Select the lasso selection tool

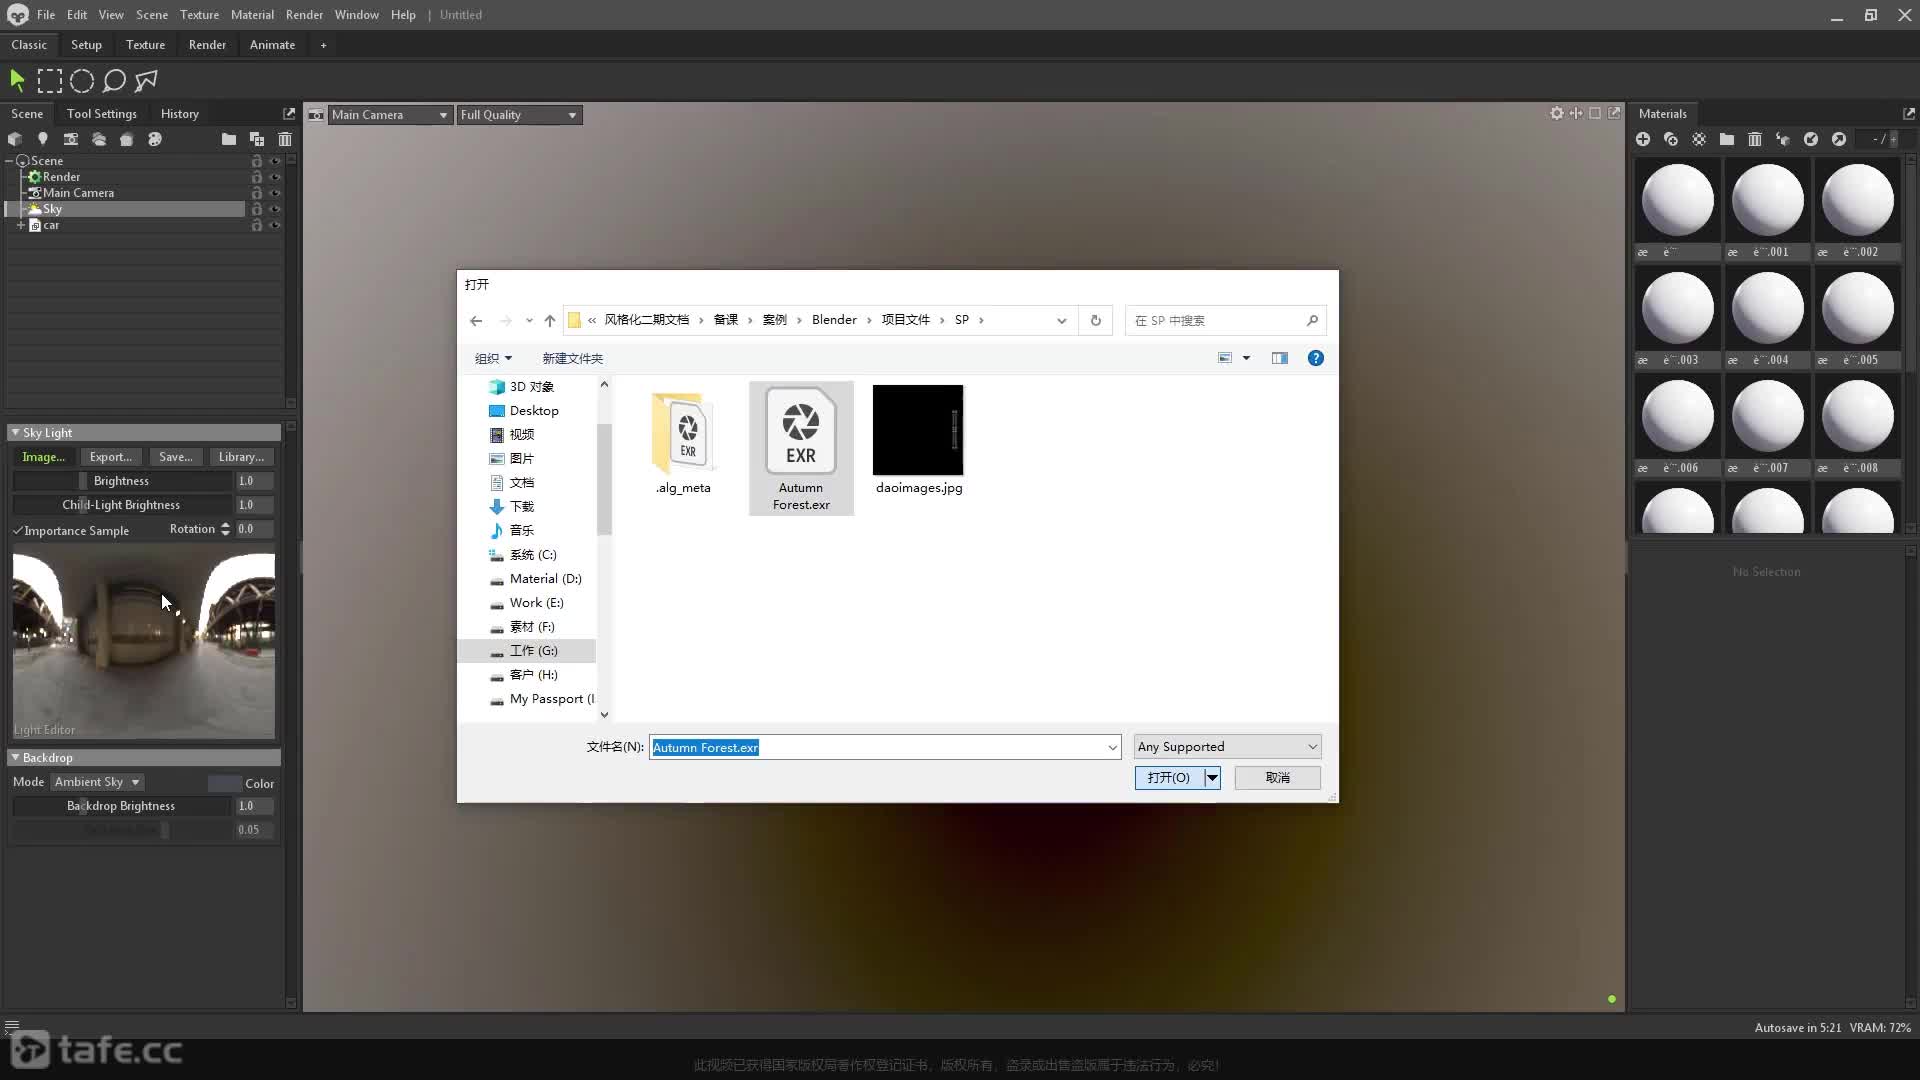point(114,80)
